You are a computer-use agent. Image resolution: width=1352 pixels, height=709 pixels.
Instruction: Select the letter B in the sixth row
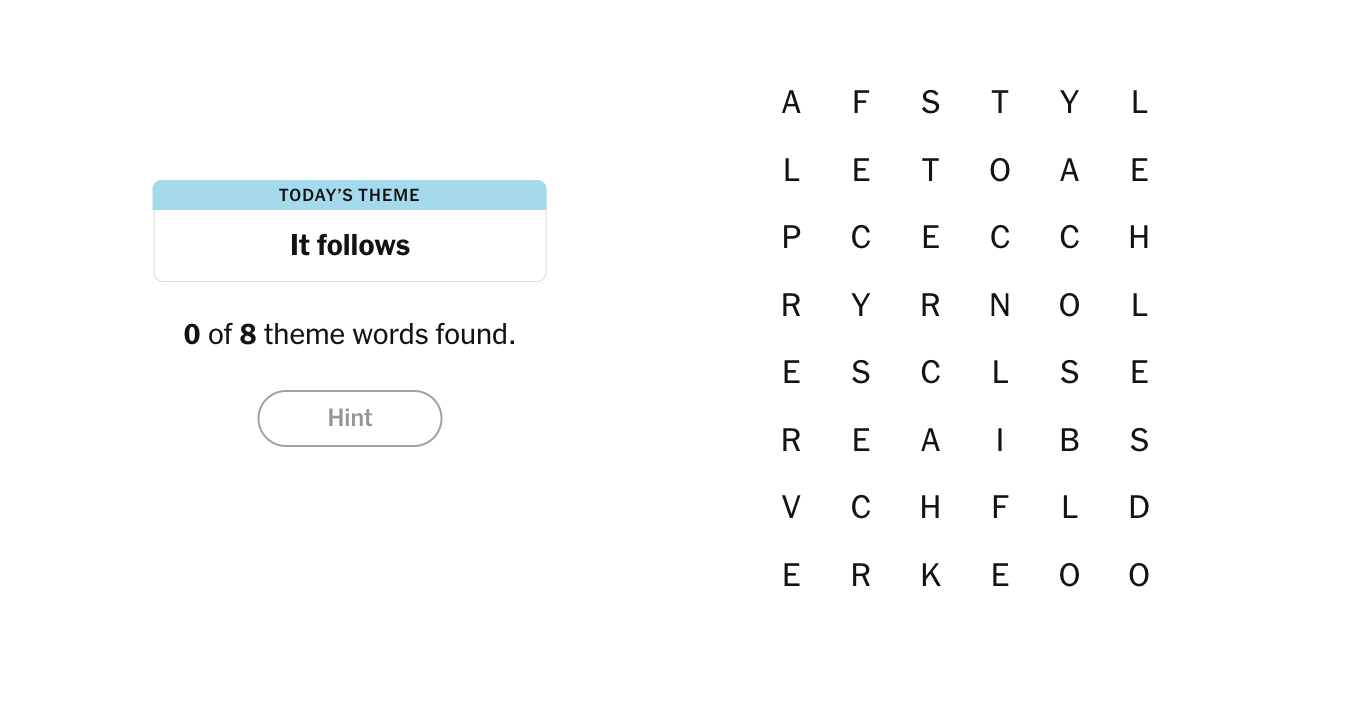(1069, 440)
